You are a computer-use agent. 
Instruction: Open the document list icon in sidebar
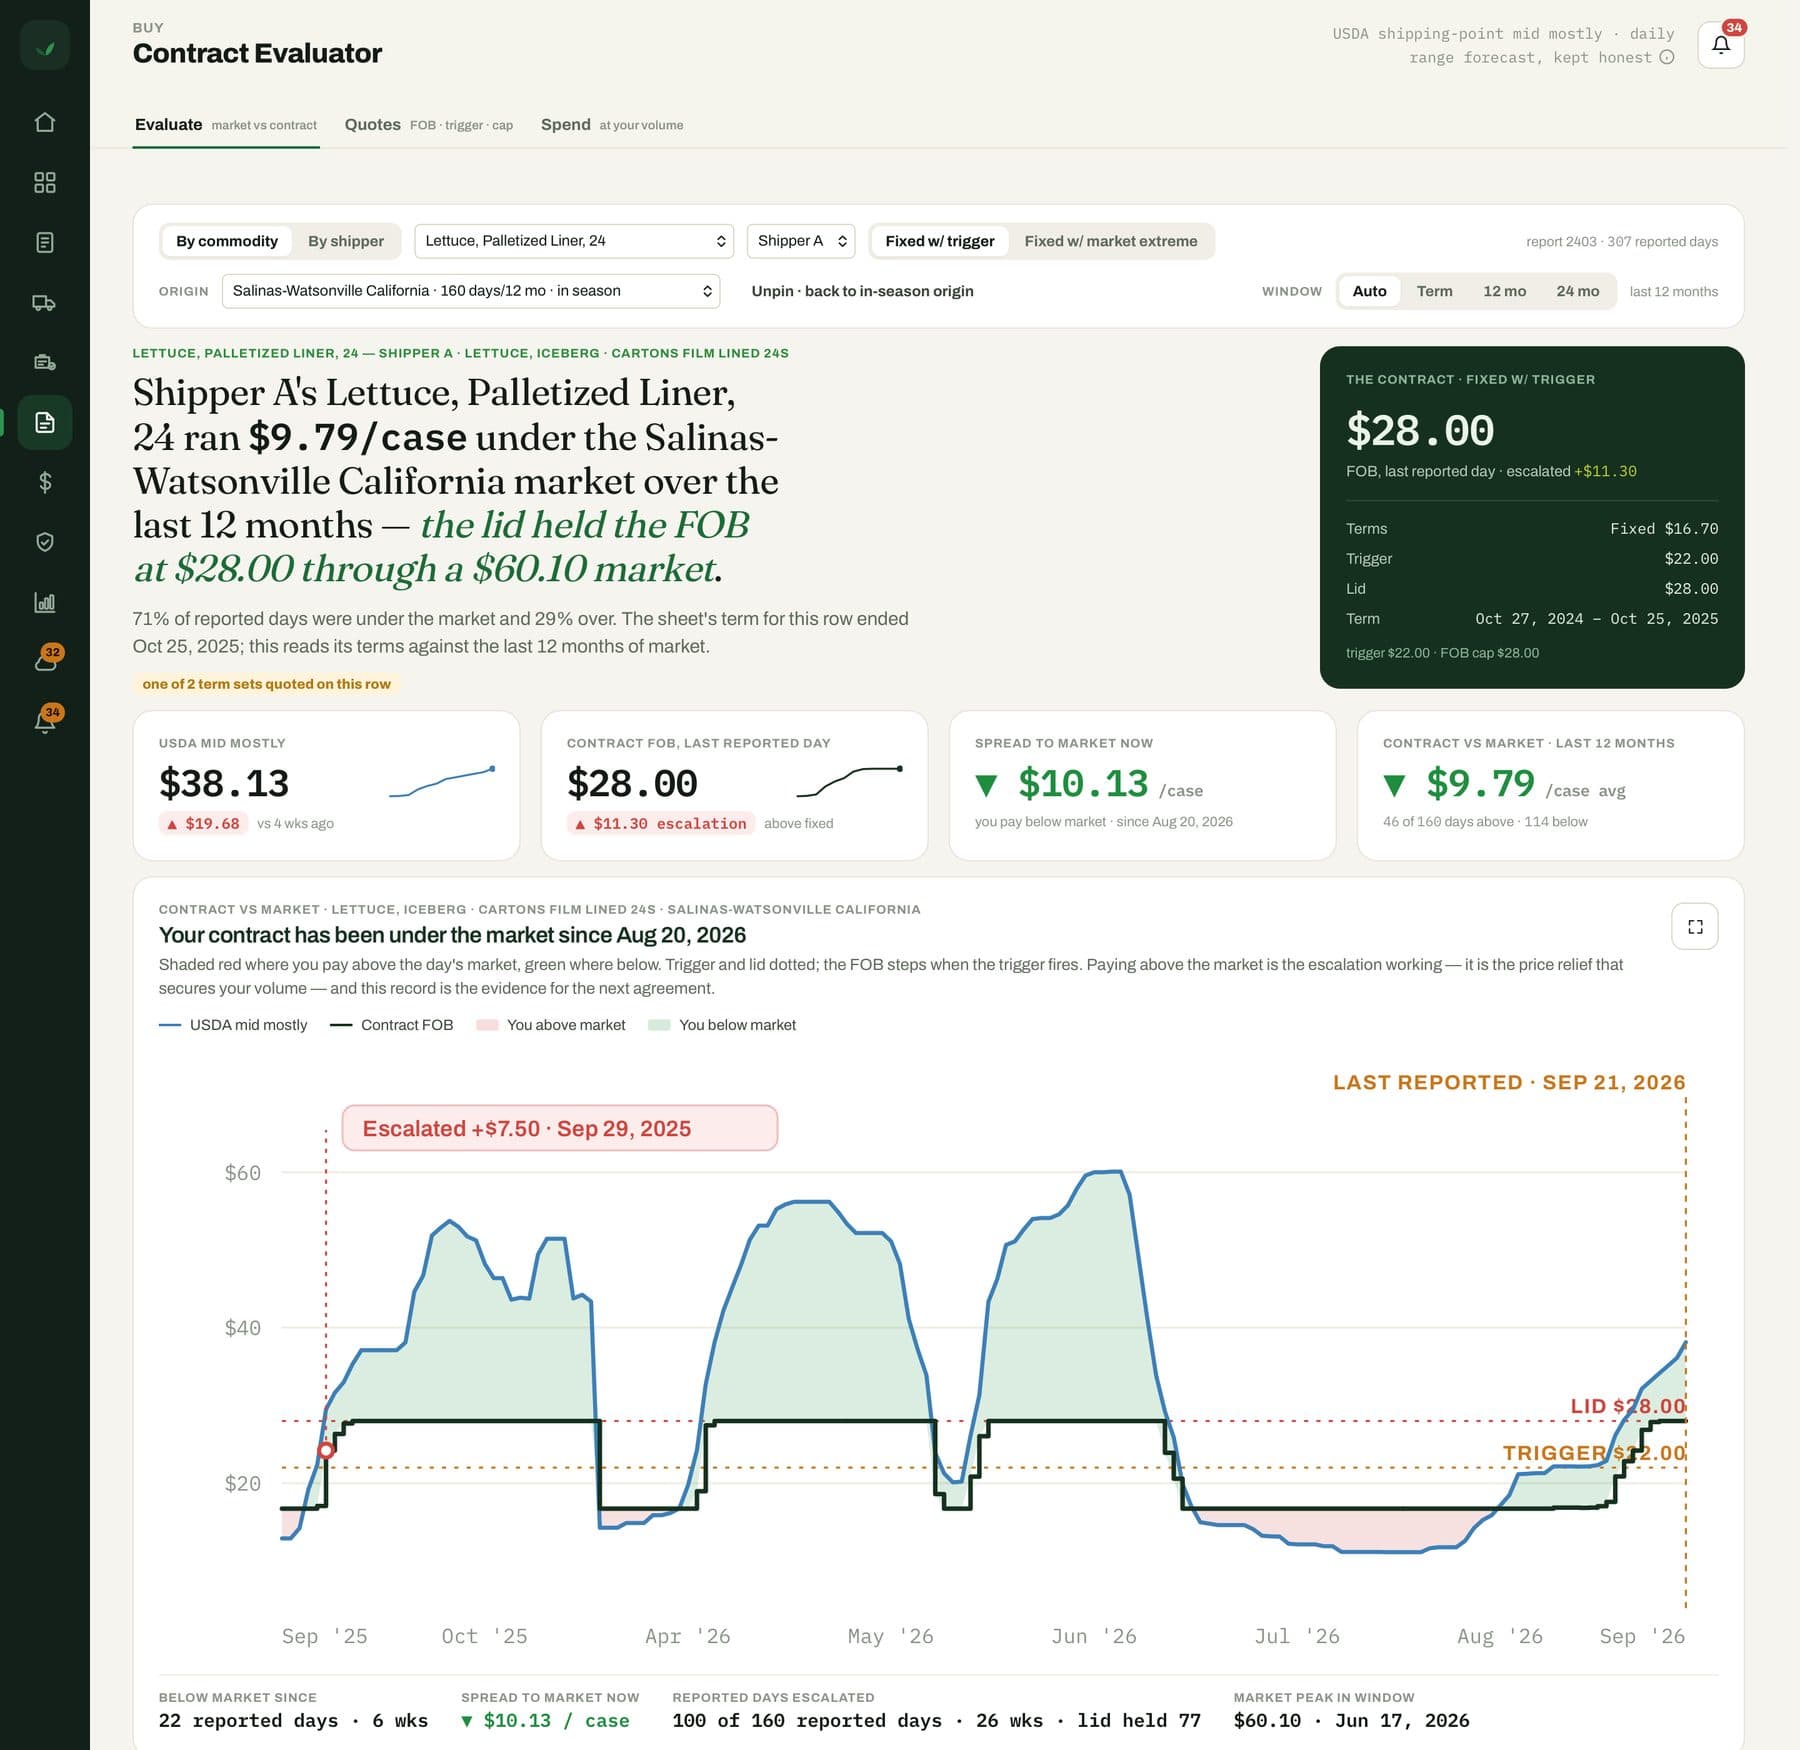click(45, 242)
